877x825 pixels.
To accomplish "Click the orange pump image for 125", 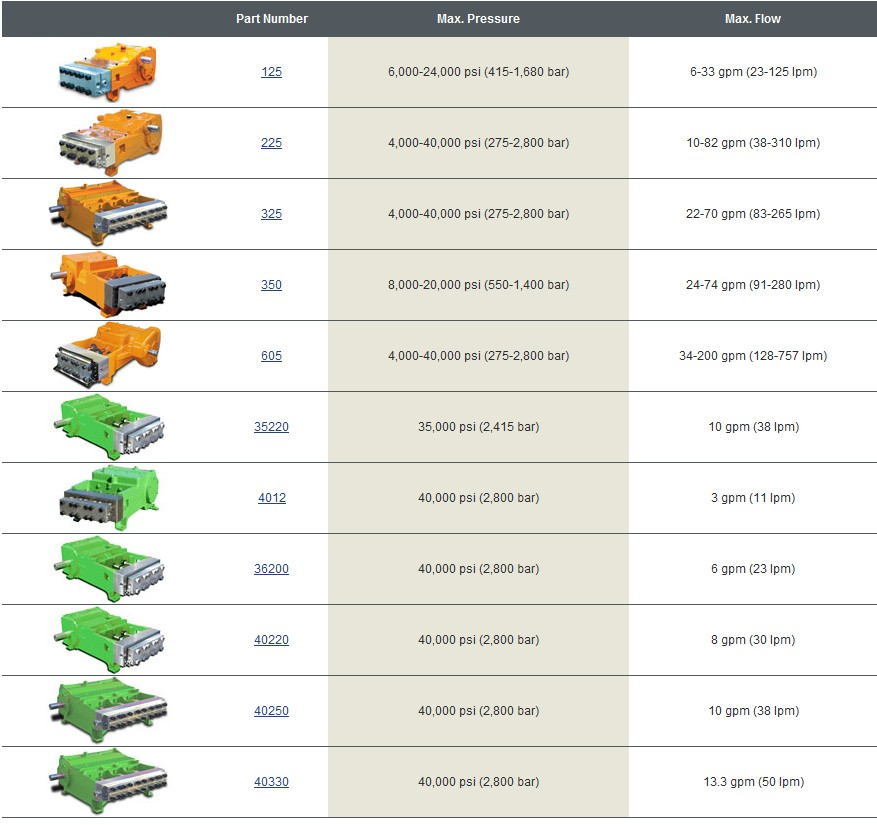I will point(107,72).
